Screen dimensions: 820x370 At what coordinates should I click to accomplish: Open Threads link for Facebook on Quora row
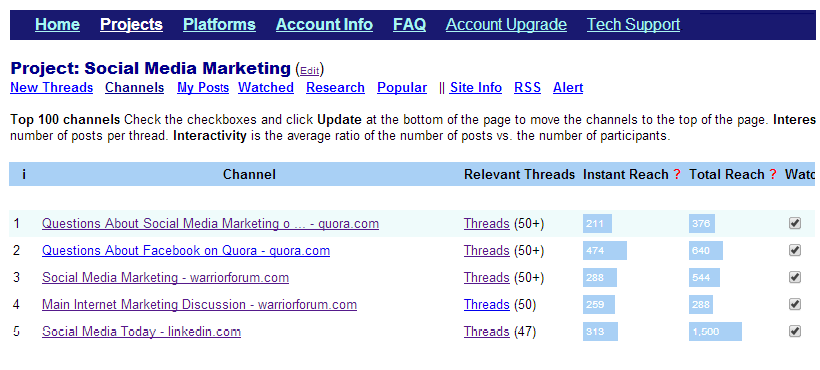pyautogui.click(x=486, y=250)
